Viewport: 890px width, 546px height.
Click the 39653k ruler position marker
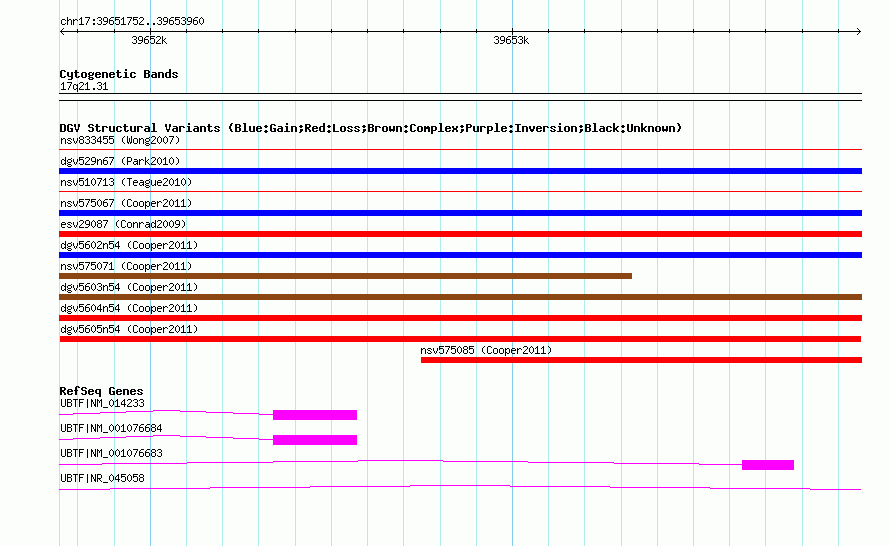click(x=511, y=40)
